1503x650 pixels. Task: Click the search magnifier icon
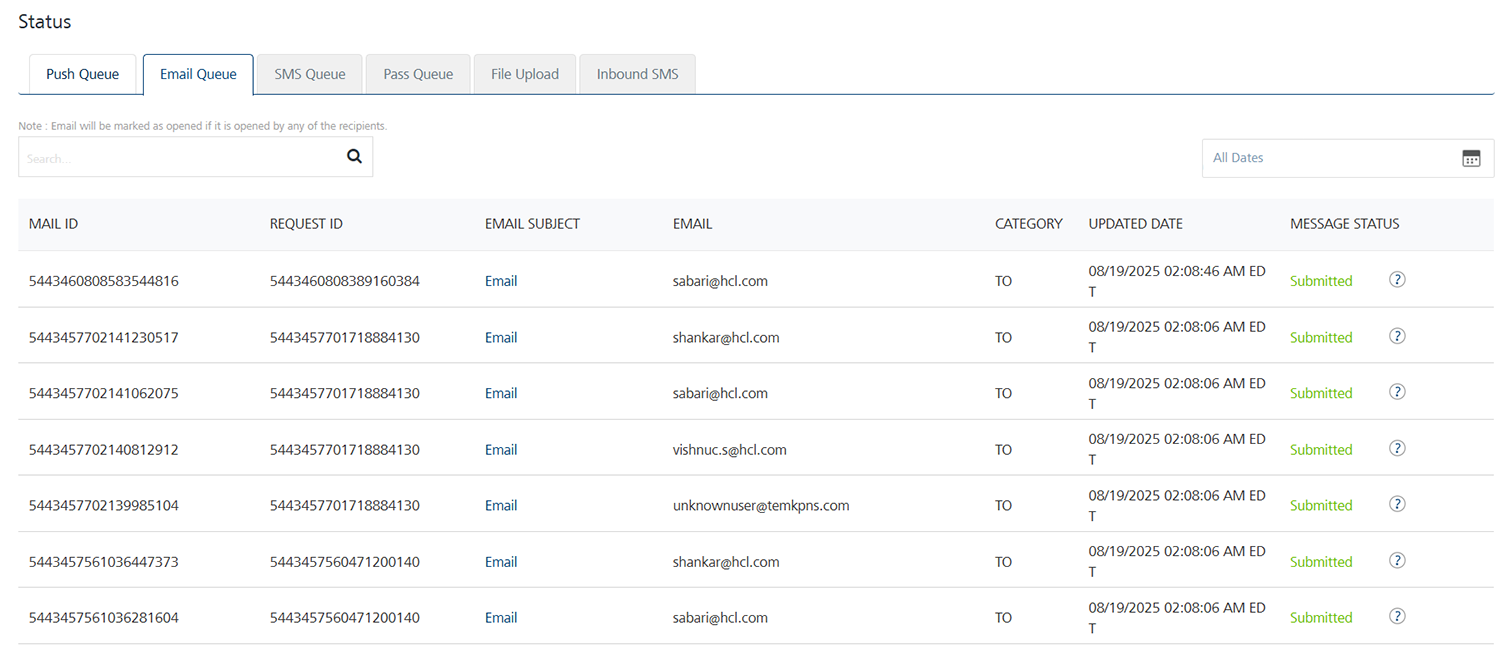tap(354, 156)
